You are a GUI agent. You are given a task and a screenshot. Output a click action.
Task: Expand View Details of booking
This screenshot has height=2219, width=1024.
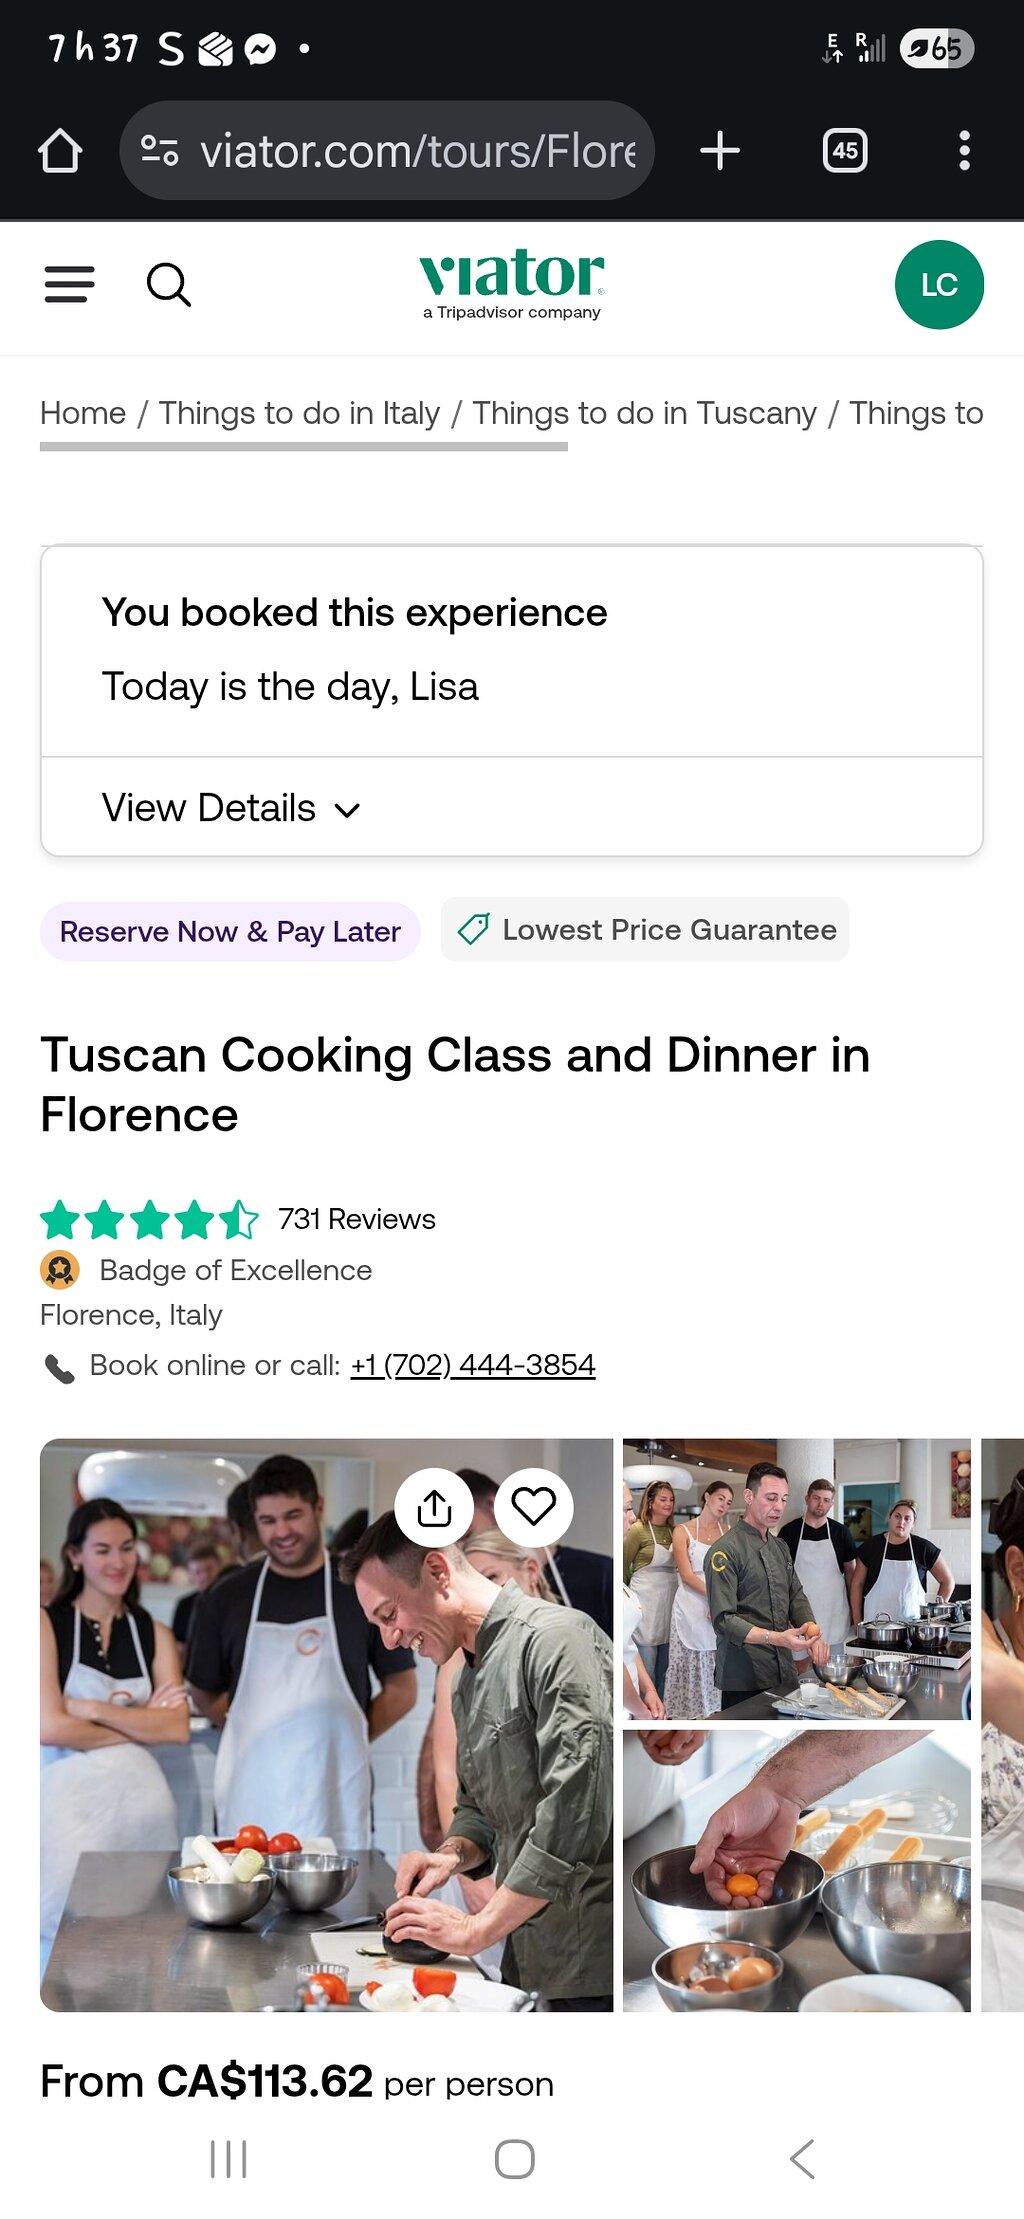point(231,808)
